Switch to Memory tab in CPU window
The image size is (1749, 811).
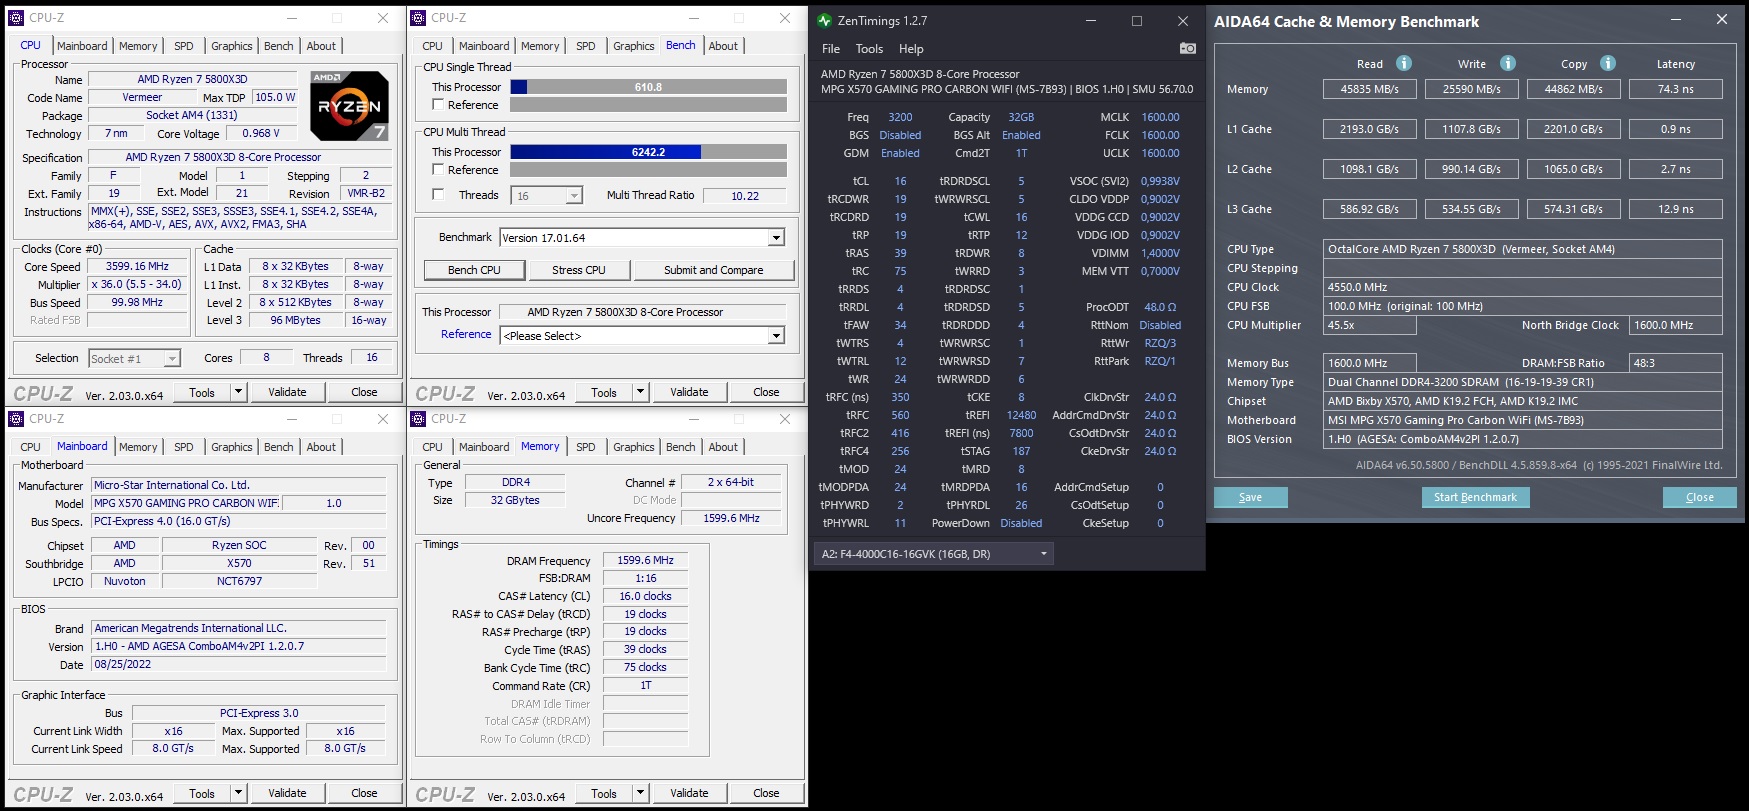click(138, 46)
